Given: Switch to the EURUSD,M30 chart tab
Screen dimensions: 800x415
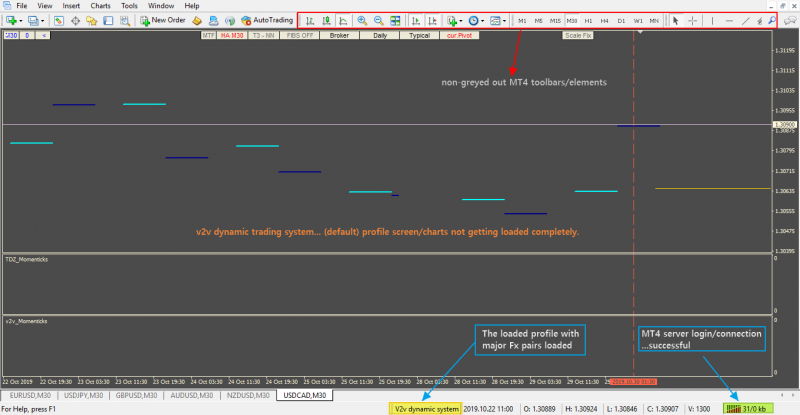Looking at the screenshot, I should [30, 396].
